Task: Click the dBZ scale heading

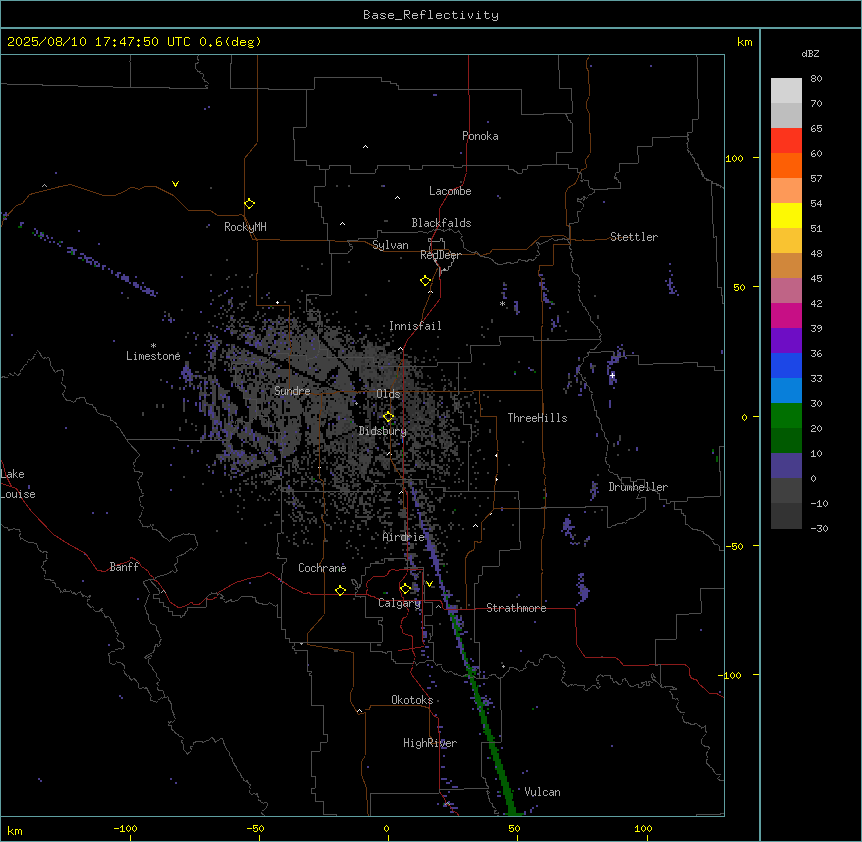Action: (x=810, y=54)
